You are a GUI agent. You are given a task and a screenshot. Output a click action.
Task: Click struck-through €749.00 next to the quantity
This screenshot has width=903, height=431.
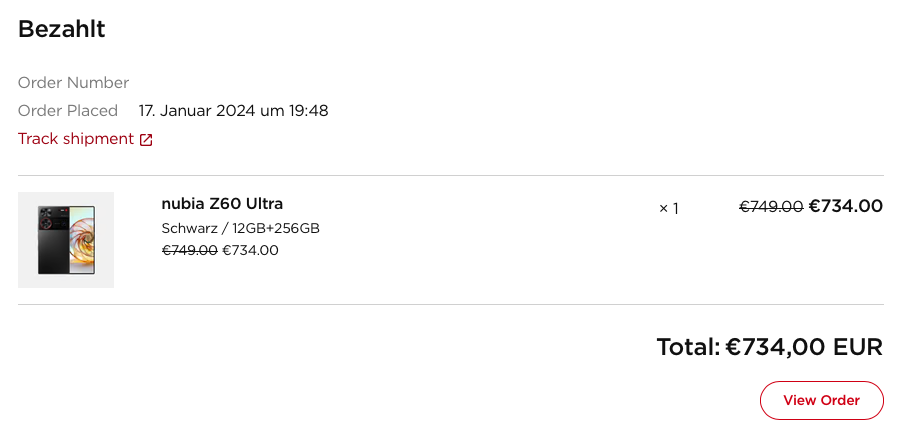click(771, 207)
